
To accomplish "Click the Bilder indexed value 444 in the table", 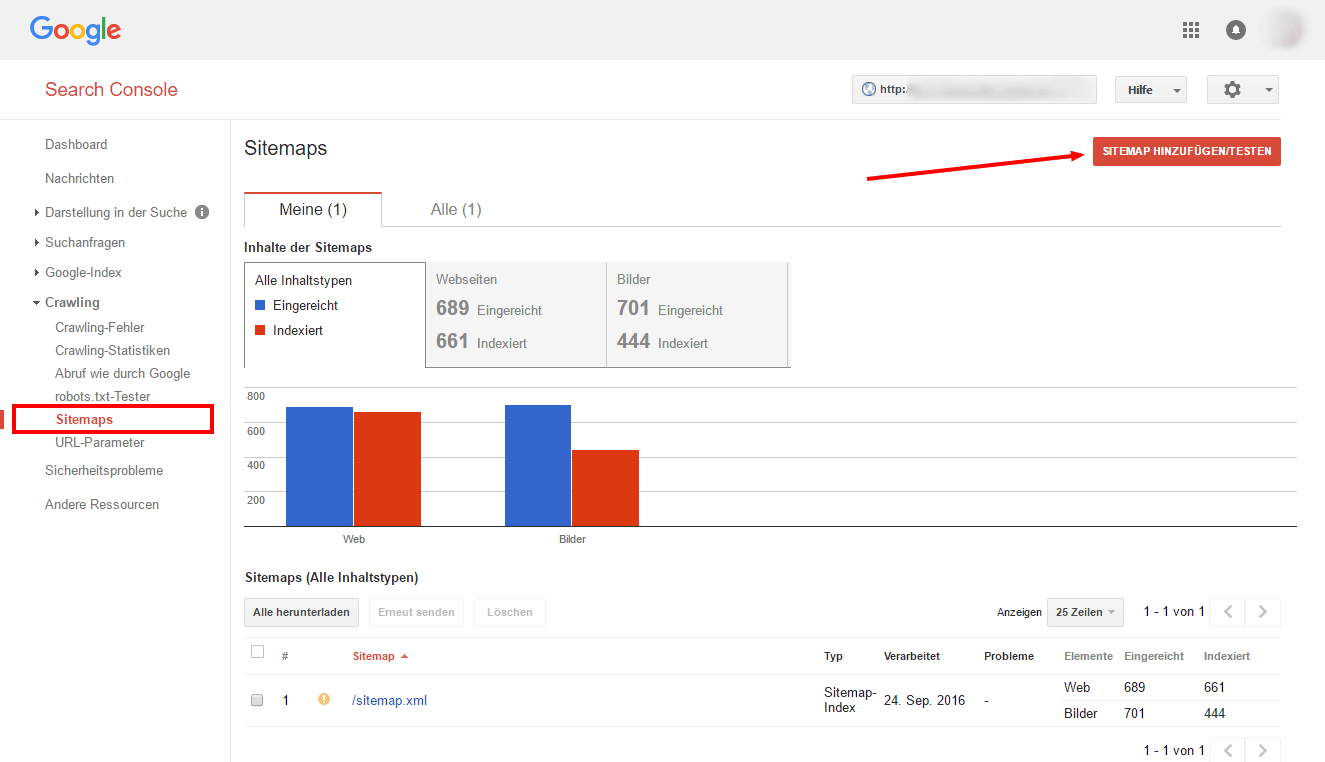I will [1214, 713].
